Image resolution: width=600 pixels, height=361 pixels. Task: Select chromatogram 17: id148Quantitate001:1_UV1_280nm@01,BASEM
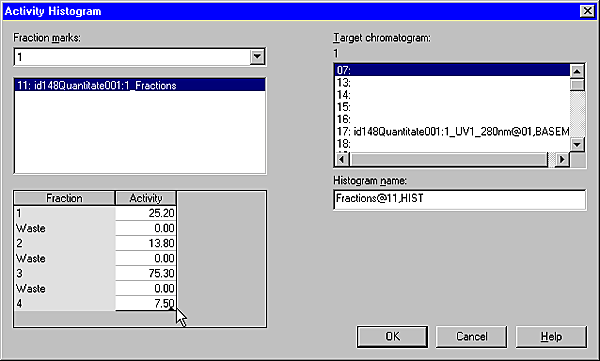452,131
